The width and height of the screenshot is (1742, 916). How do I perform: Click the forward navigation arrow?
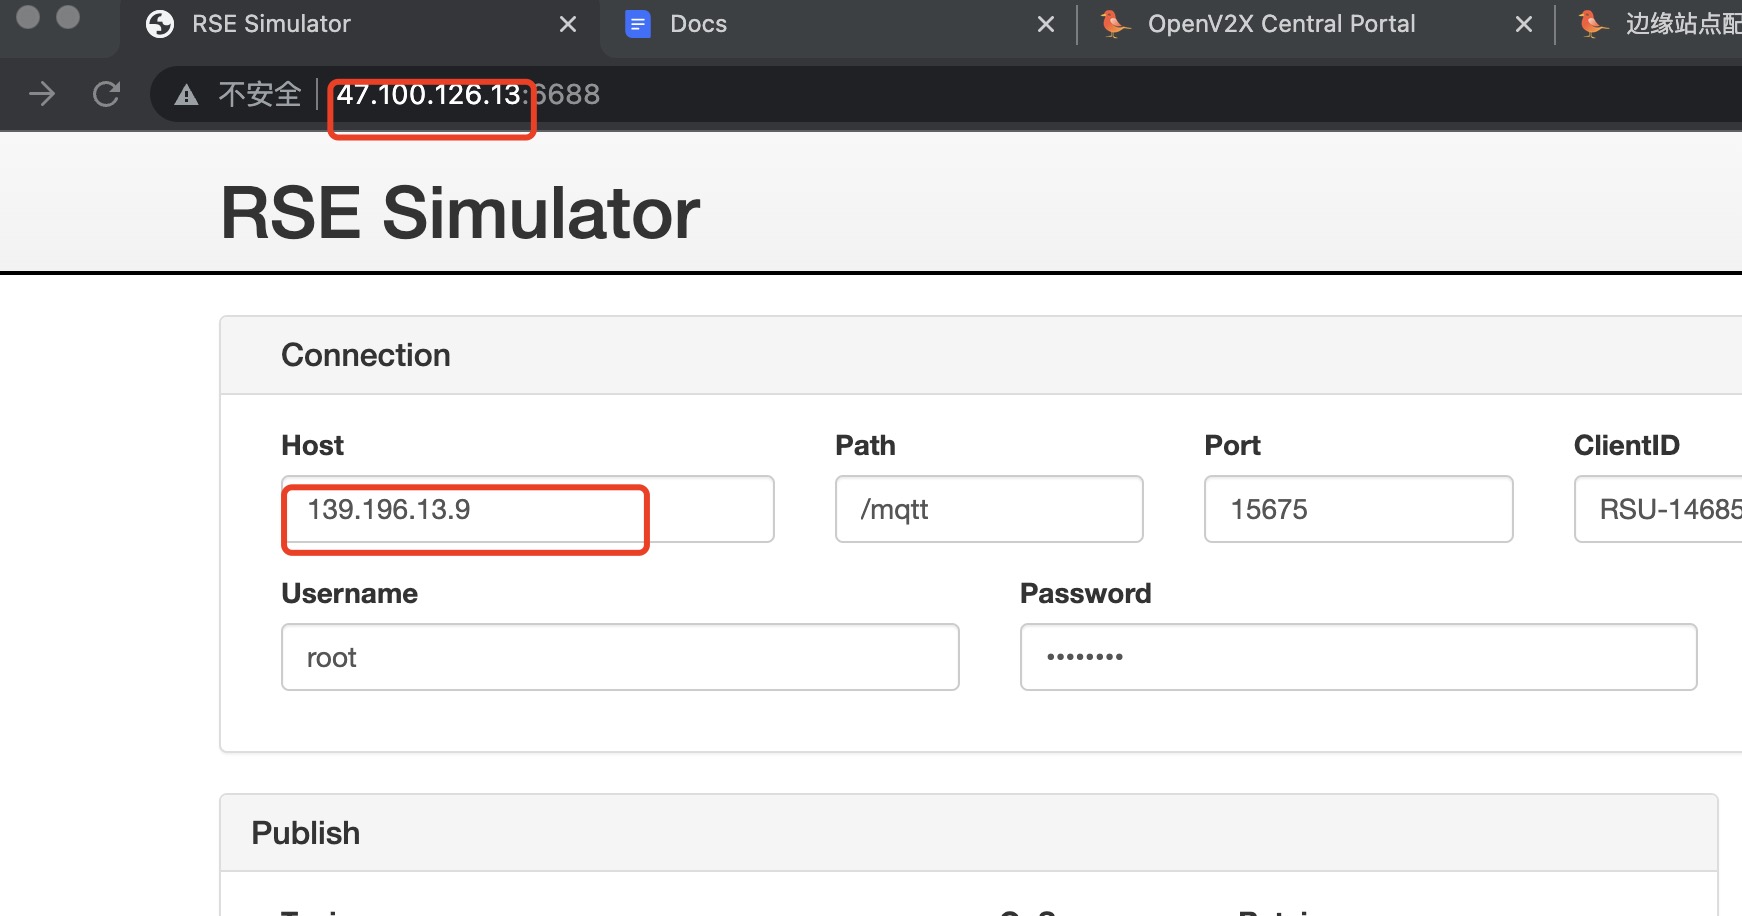coord(41,93)
